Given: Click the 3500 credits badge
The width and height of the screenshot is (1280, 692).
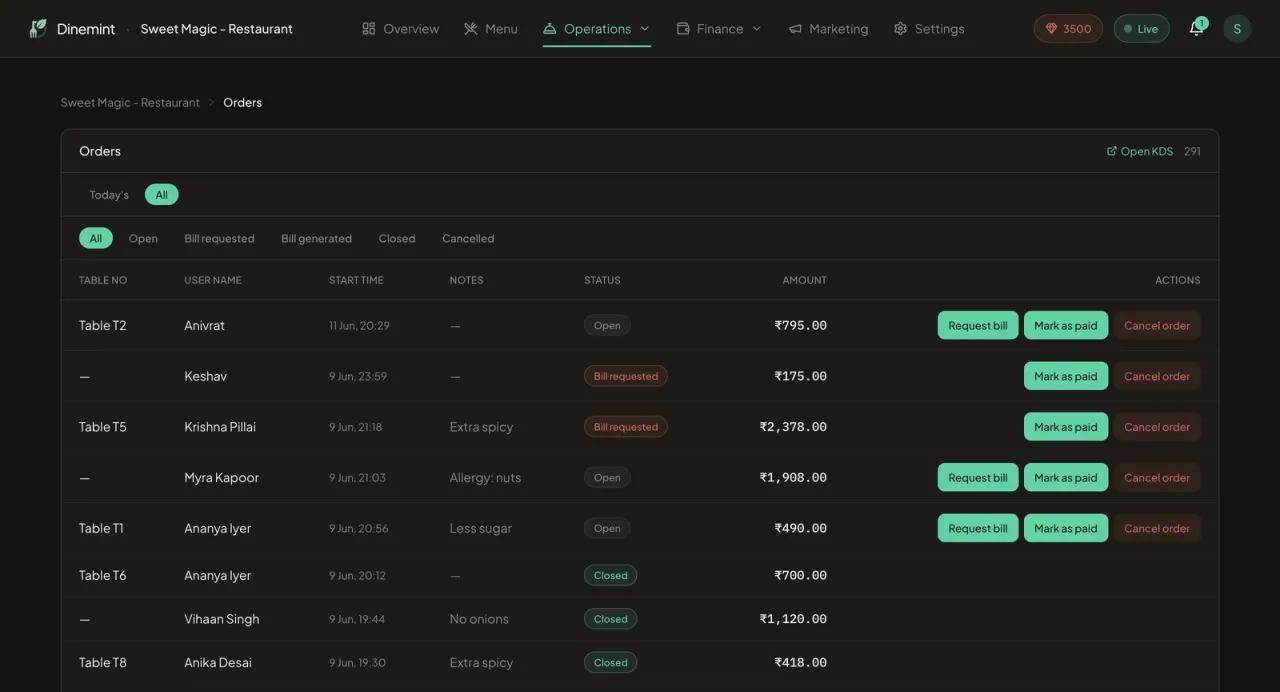Looking at the screenshot, I should tap(1068, 28).
